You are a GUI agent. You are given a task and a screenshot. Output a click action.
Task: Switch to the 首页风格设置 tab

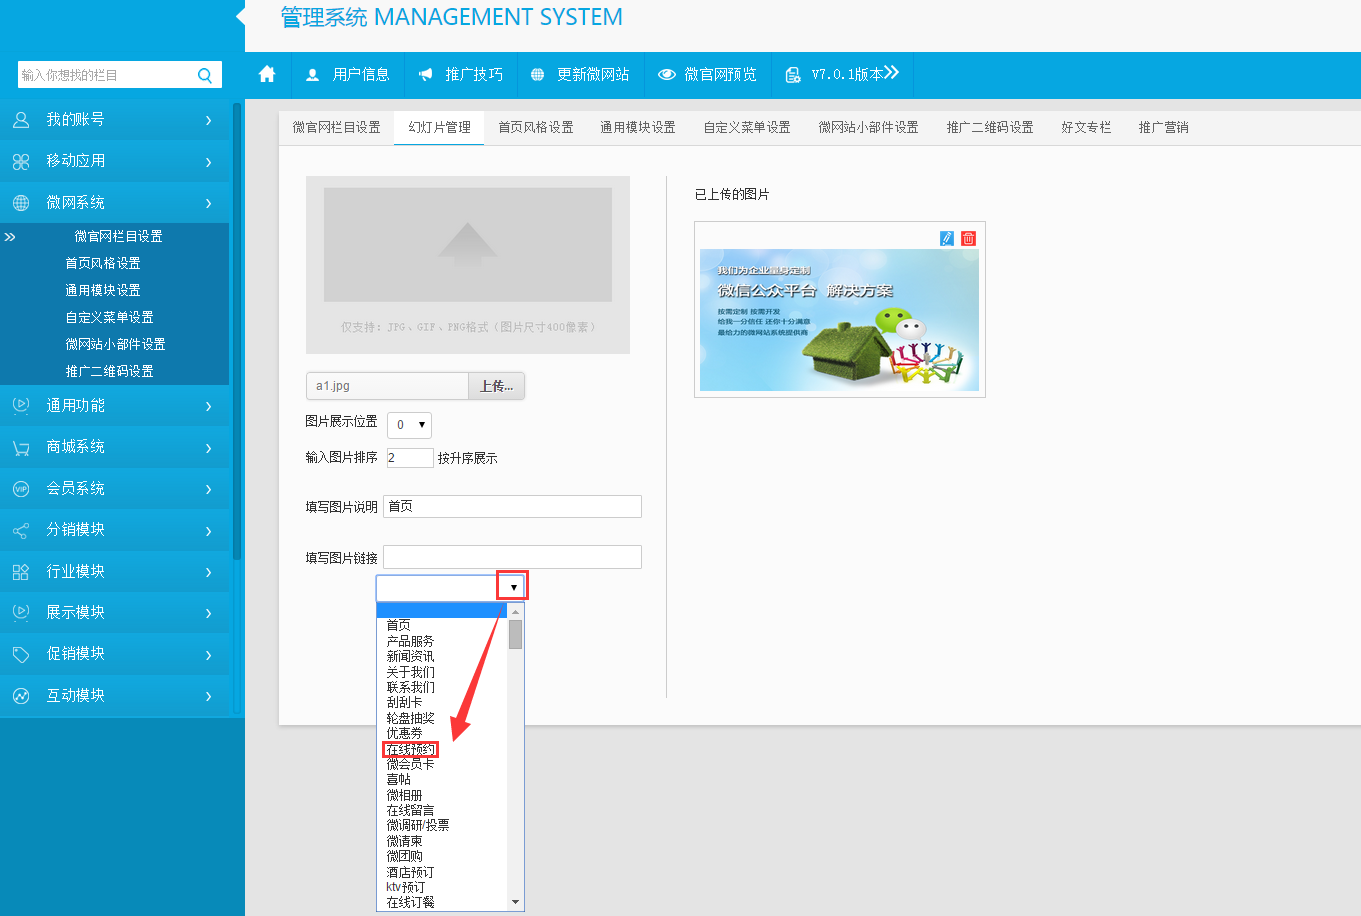536,127
